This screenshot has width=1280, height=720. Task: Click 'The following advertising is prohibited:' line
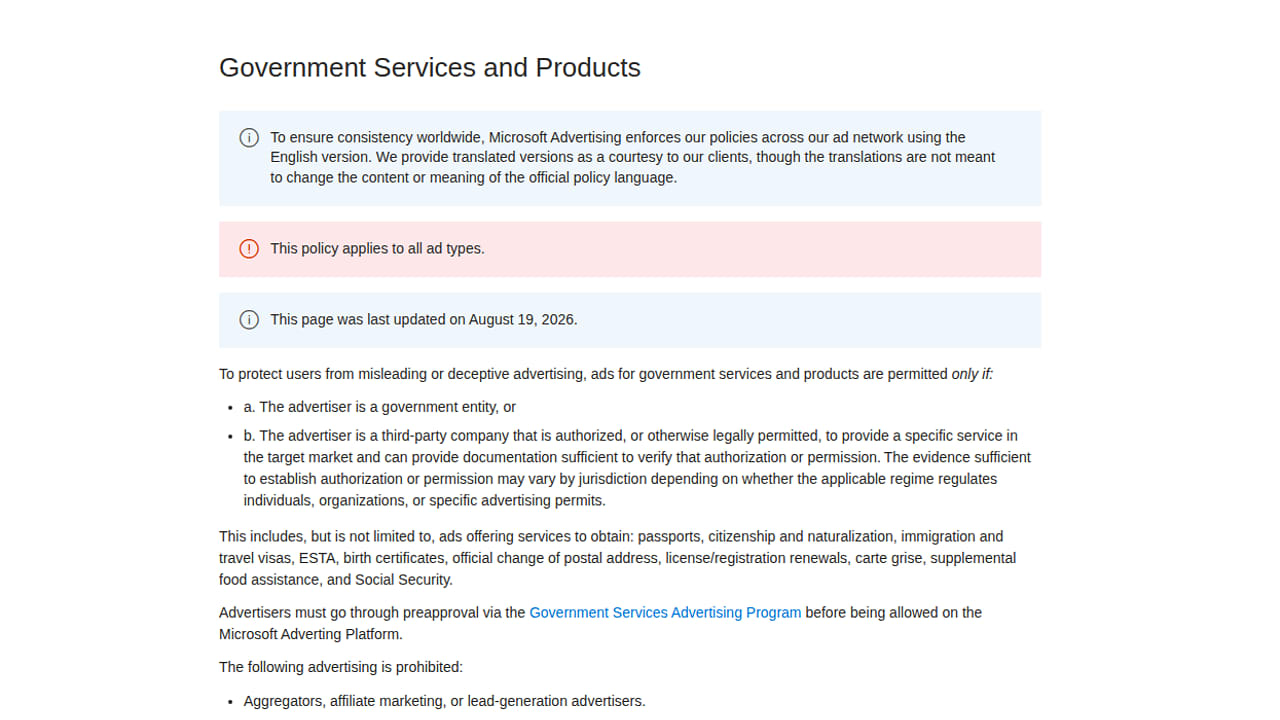[x=341, y=667]
